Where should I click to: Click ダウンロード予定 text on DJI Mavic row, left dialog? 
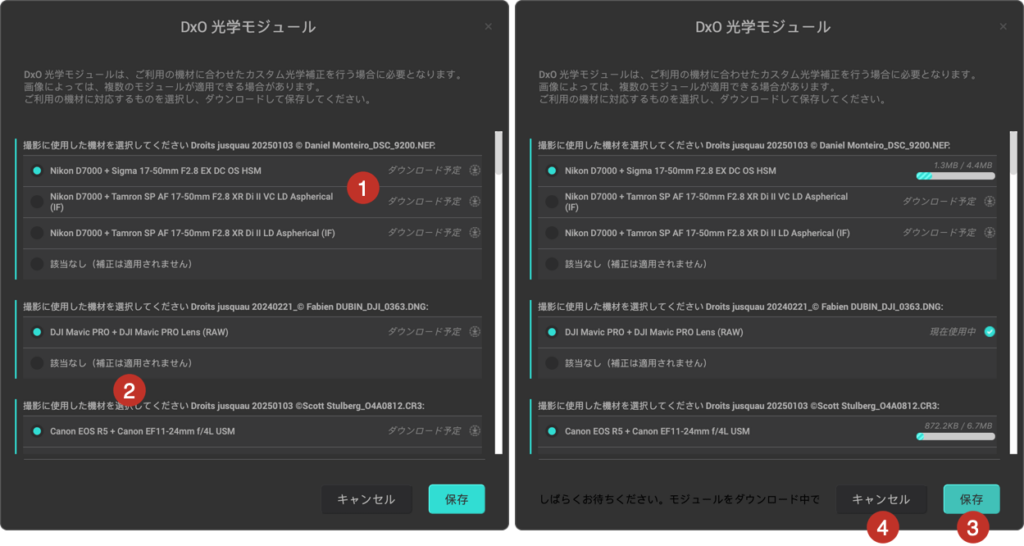tap(424, 332)
